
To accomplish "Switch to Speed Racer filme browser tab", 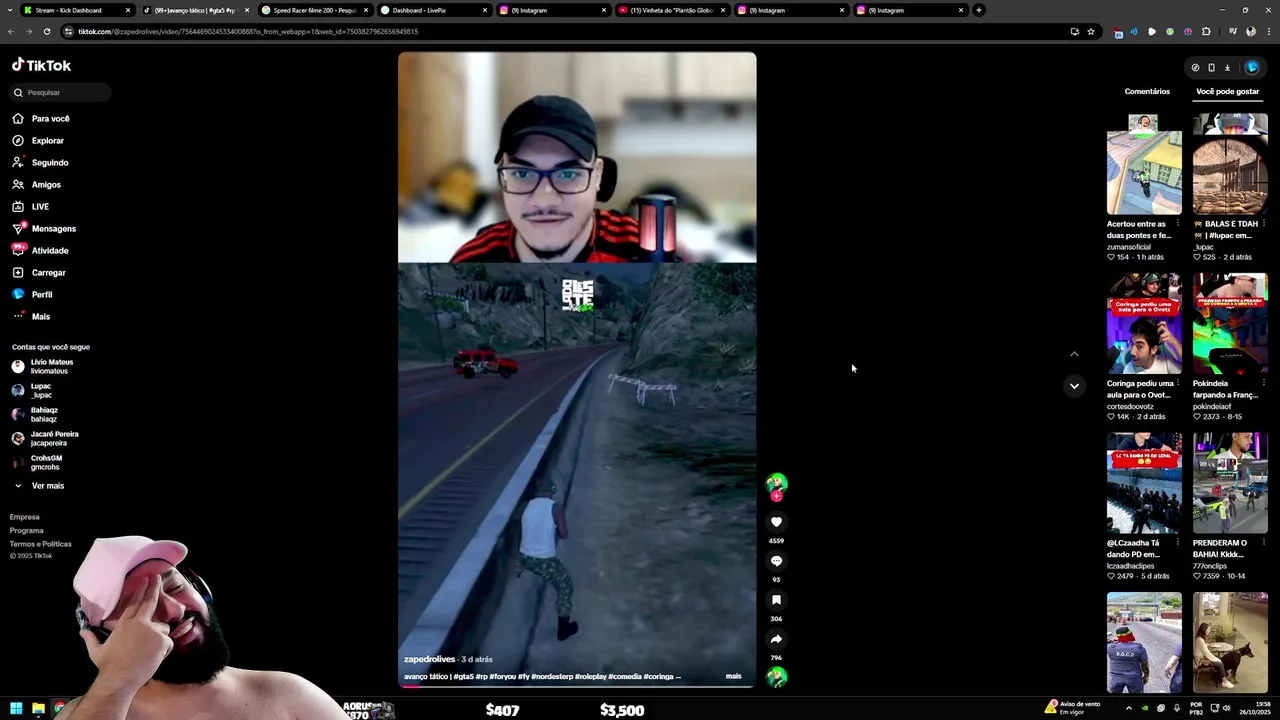I will (314, 10).
